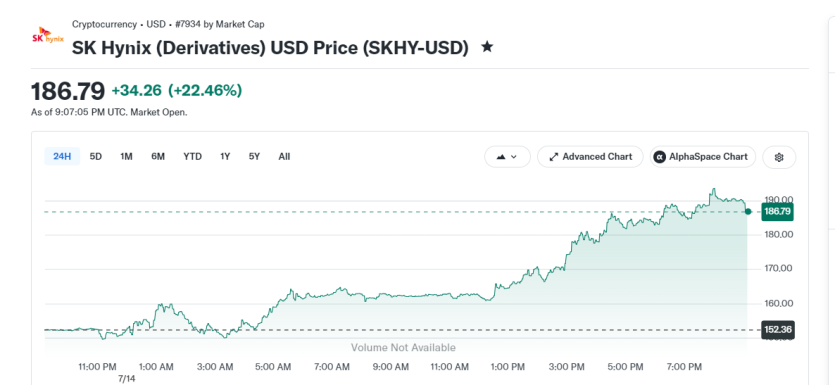
Task: Show All price history
Action: 284,157
